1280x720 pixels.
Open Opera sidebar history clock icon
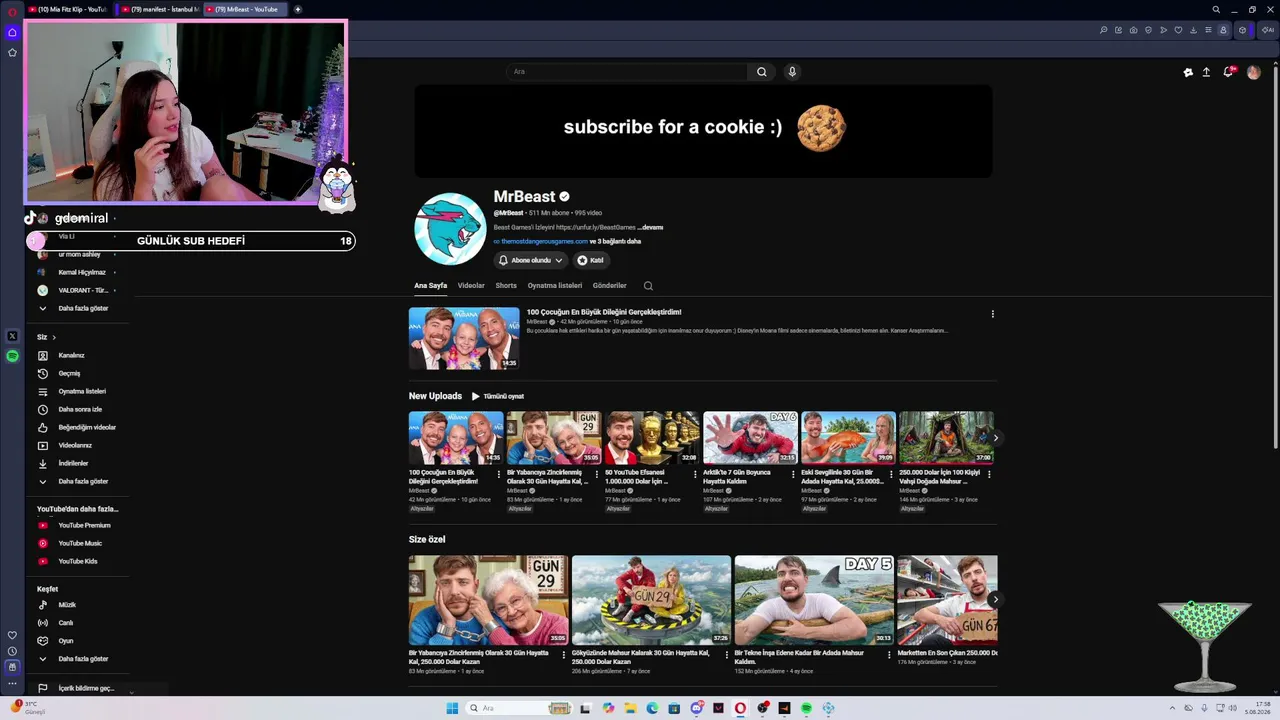click(x=12, y=651)
